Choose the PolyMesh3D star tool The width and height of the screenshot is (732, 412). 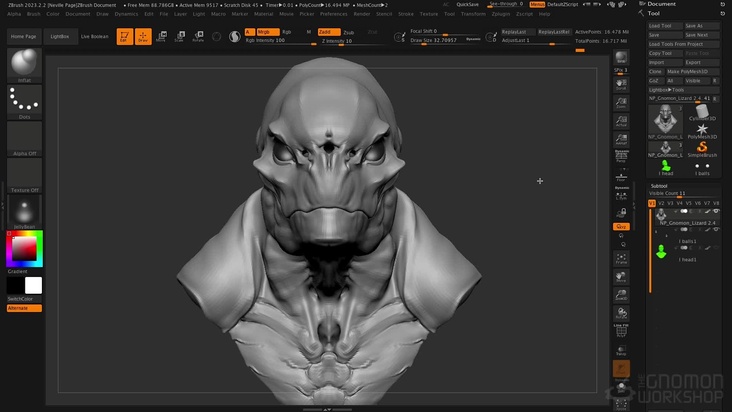(x=702, y=130)
